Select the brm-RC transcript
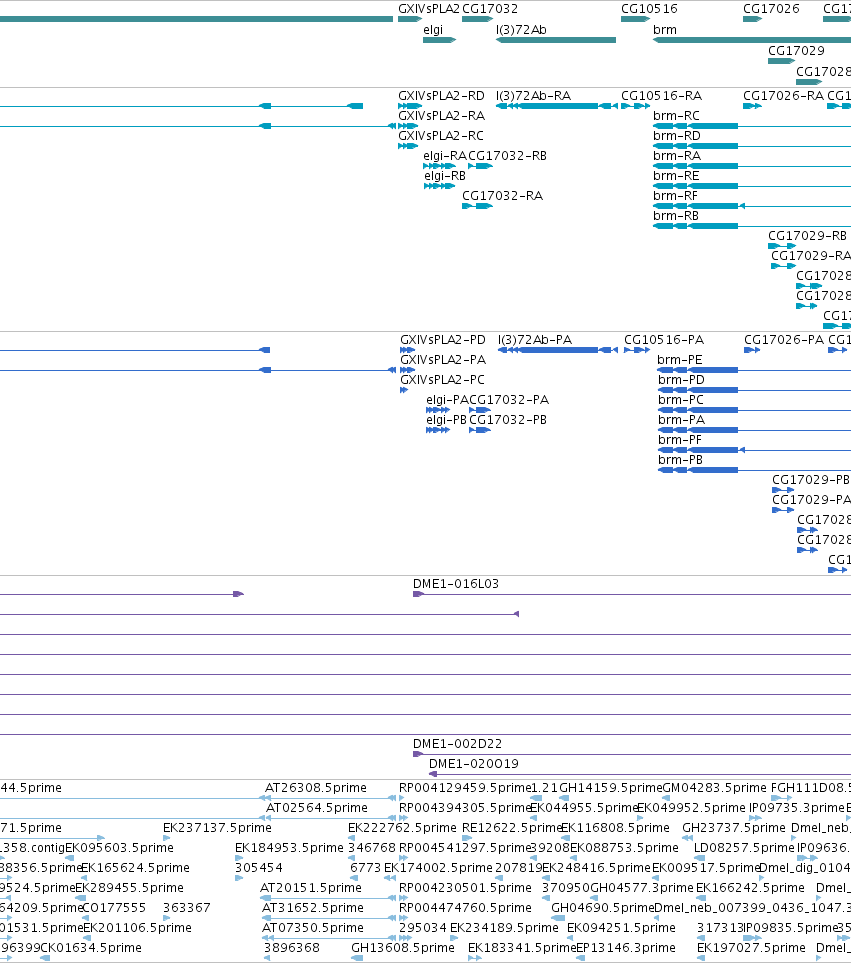This screenshot has width=851, height=963. pyautogui.click(x=676, y=116)
